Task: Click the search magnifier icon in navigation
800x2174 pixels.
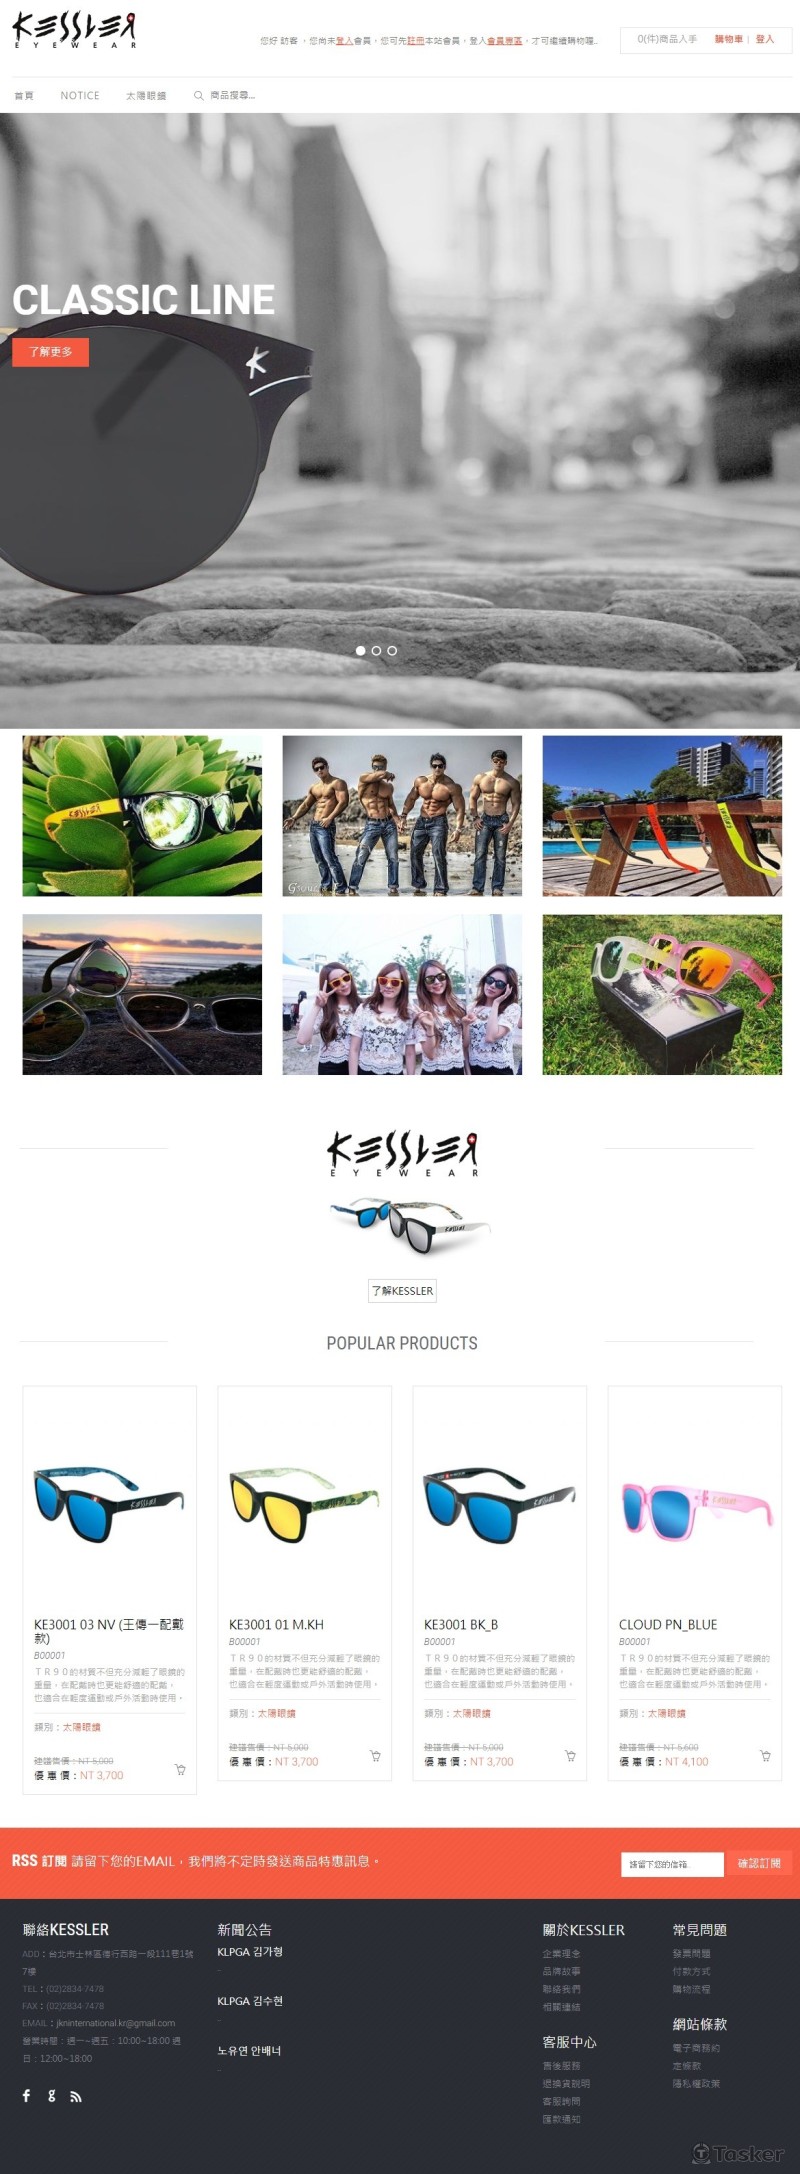Action: pos(199,96)
